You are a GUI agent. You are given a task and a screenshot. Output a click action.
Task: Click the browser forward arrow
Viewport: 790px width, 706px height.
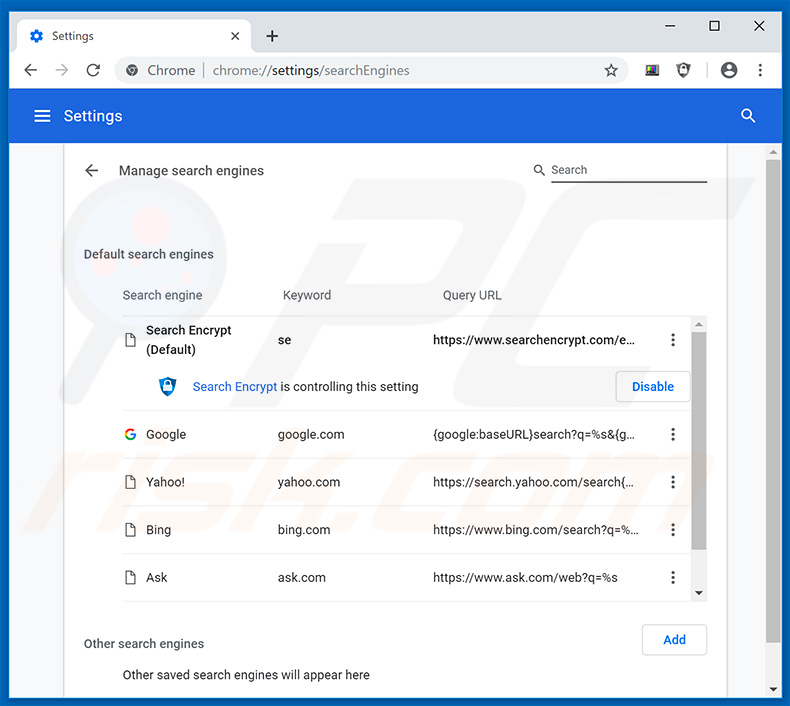coord(61,70)
